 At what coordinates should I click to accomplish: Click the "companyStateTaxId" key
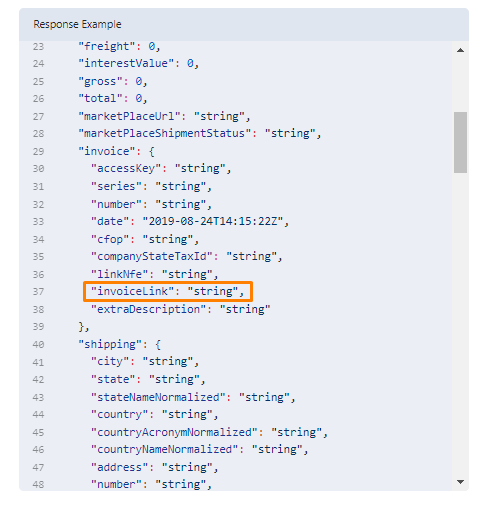(x=152, y=256)
